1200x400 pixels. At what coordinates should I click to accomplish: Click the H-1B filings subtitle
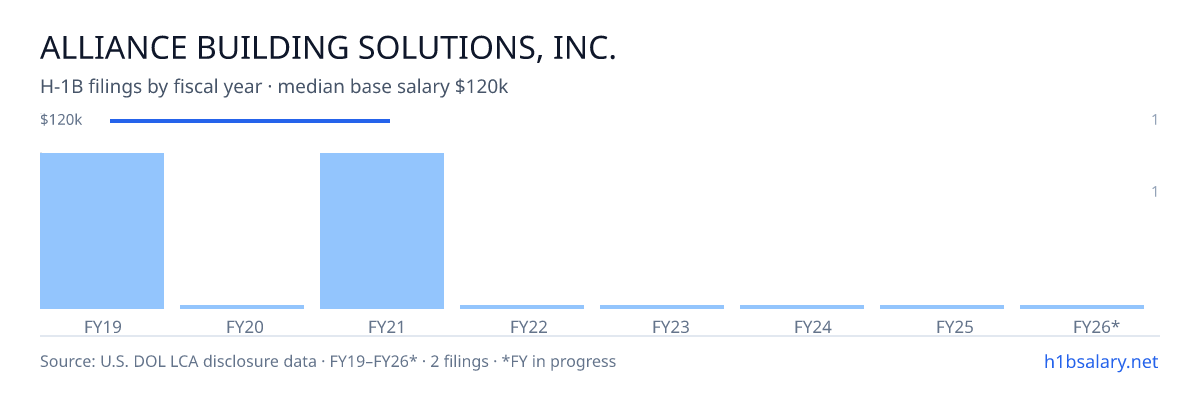click(275, 87)
